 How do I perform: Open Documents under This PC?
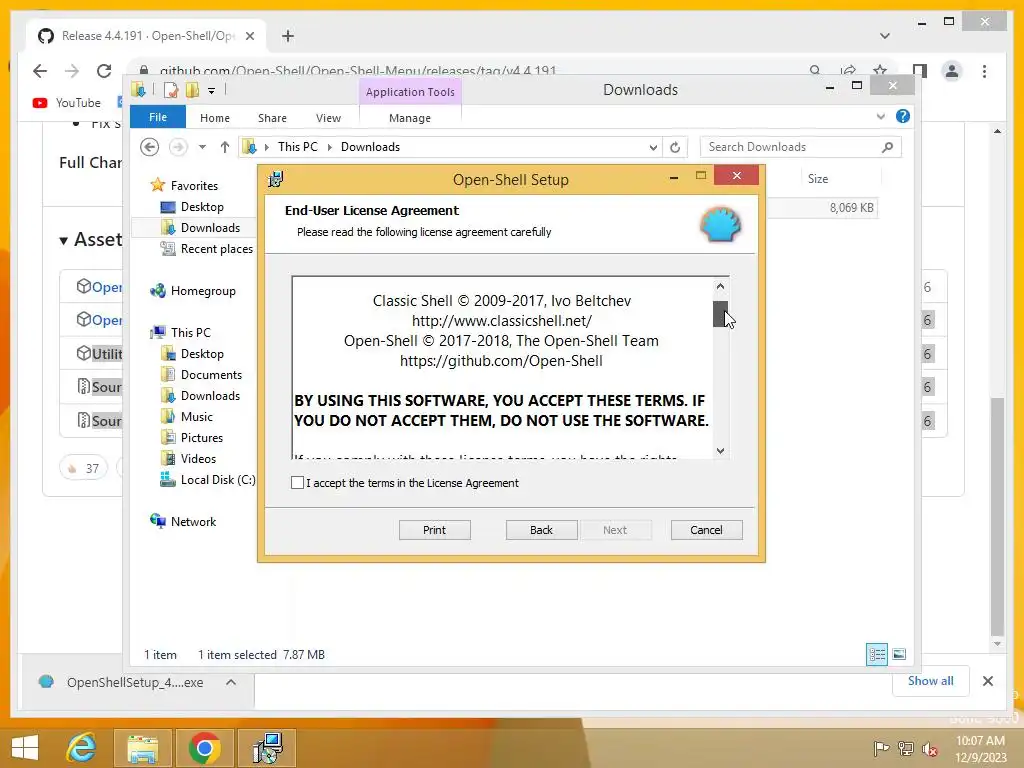pyautogui.click(x=211, y=374)
